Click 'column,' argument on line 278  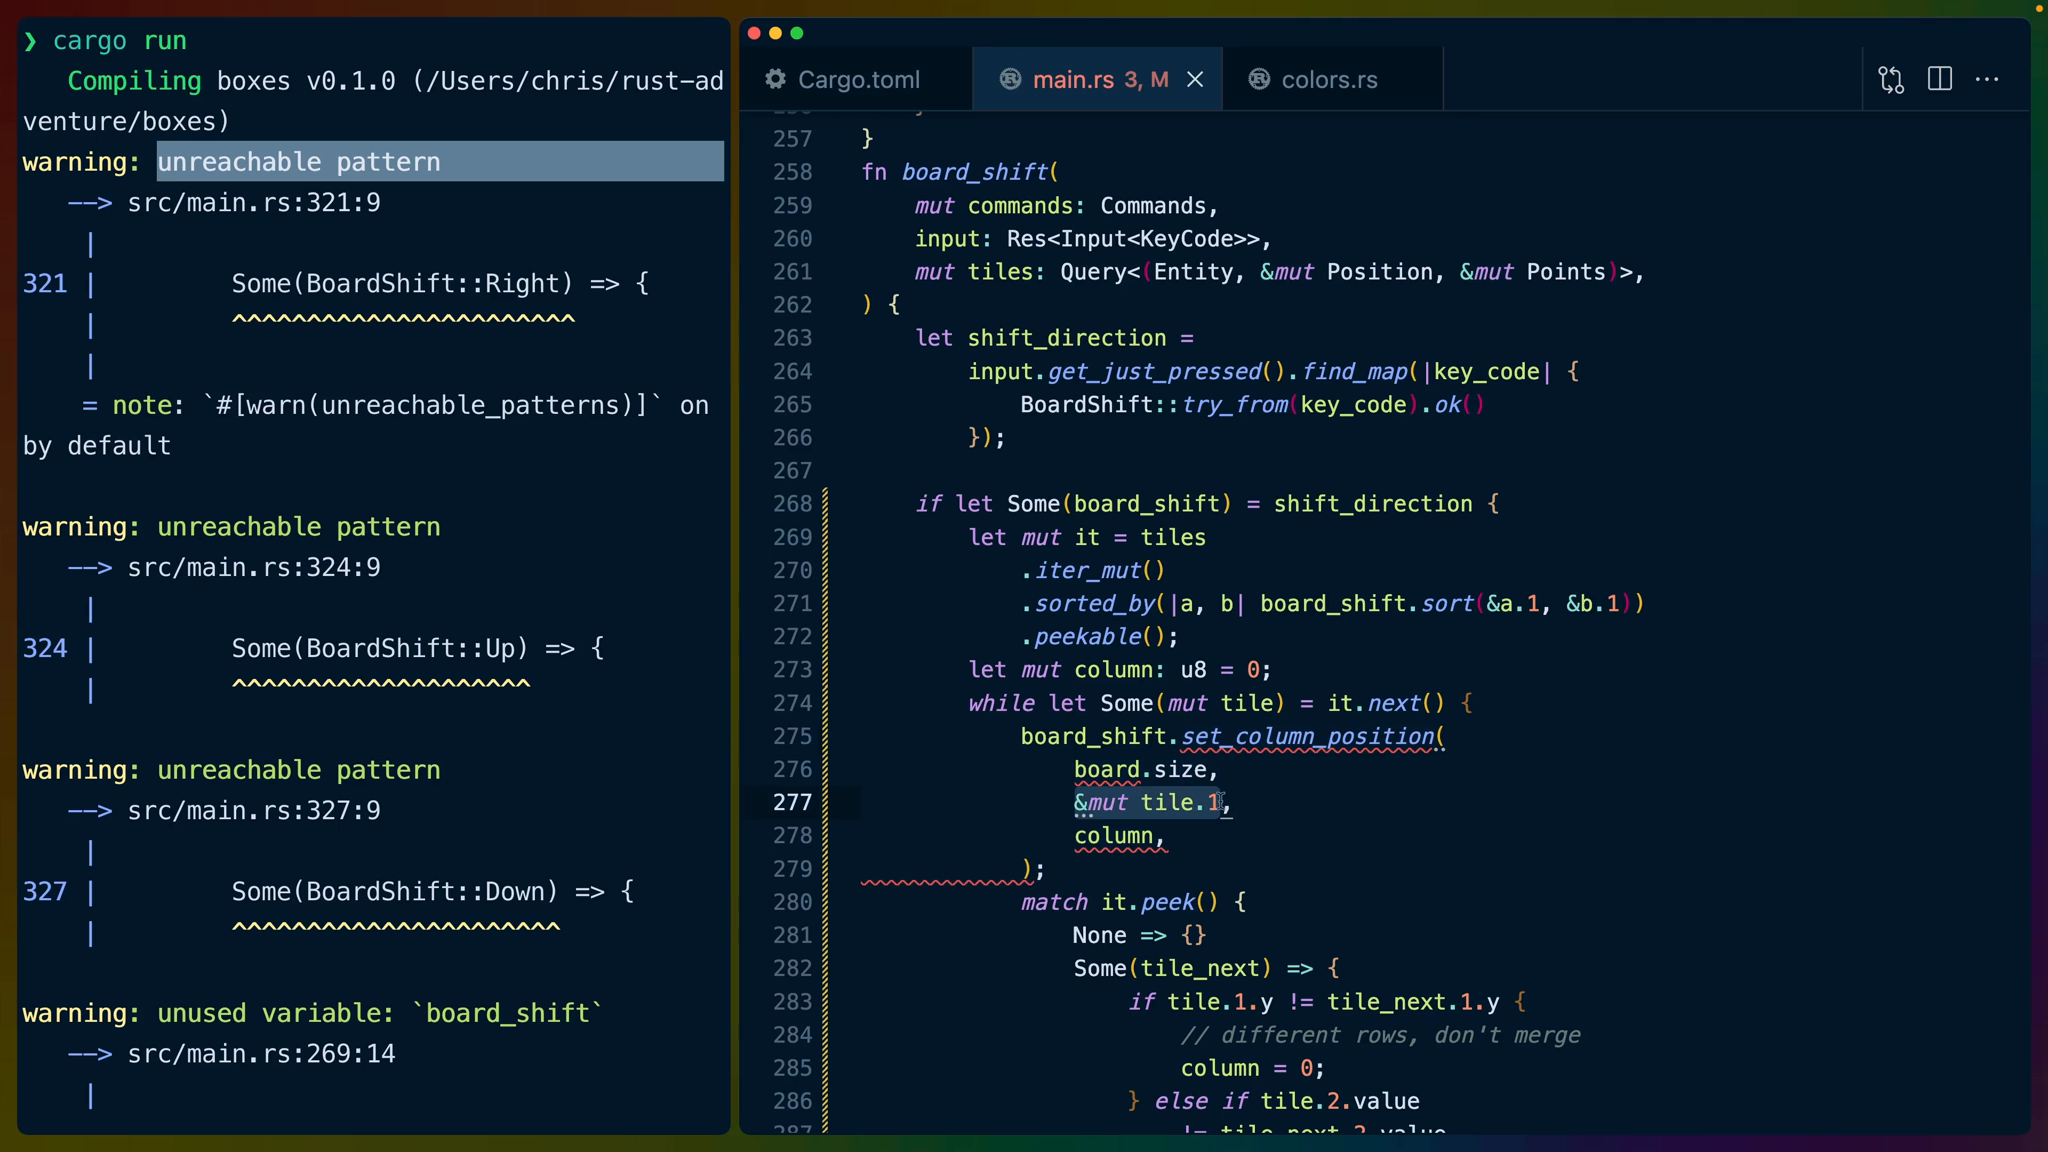(x=1120, y=836)
